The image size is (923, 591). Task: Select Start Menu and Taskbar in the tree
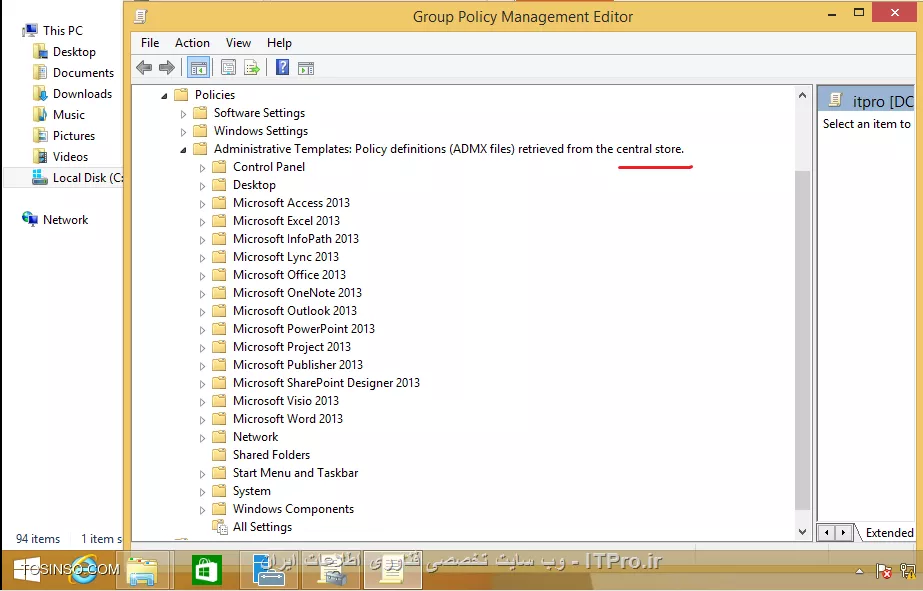pos(296,473)
